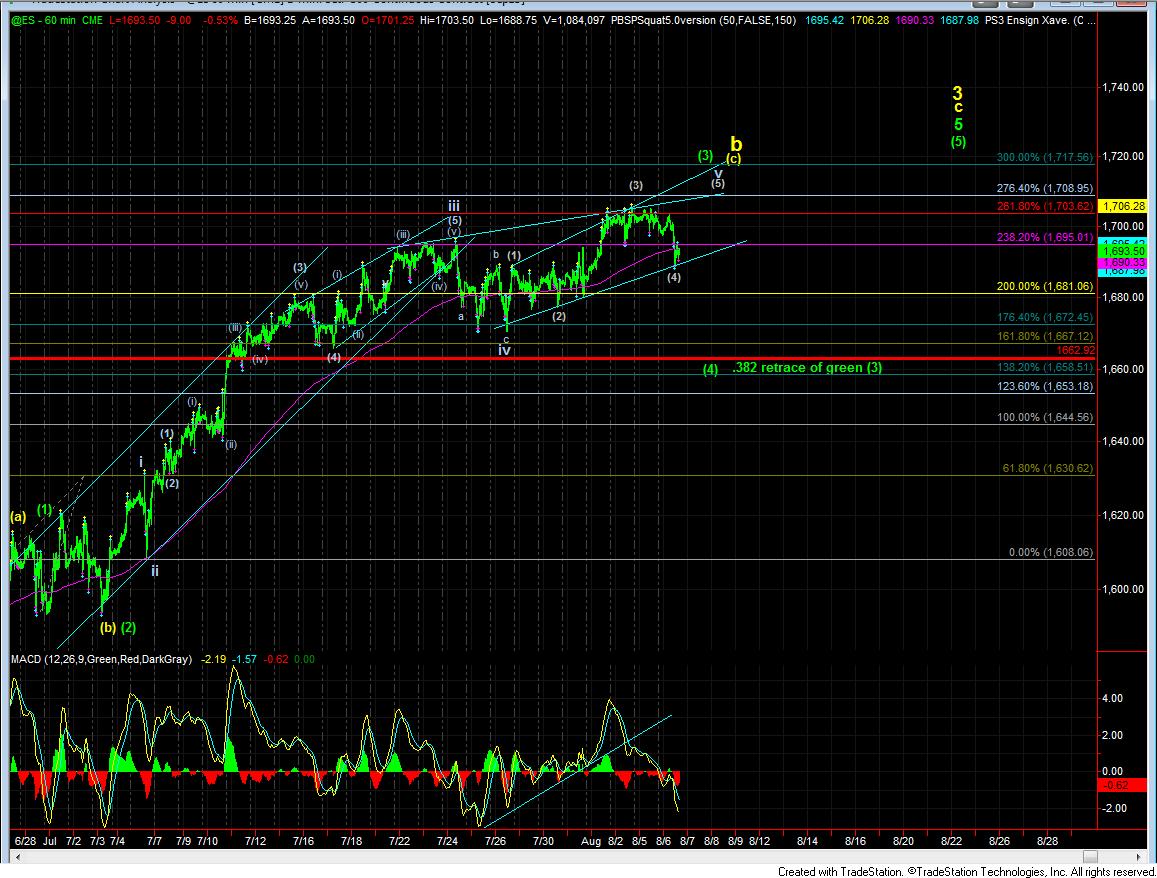Click the Hi=1703.50 value in status line
The image size is (1157, 878).
pyautogui.click(x=446, y=21)
